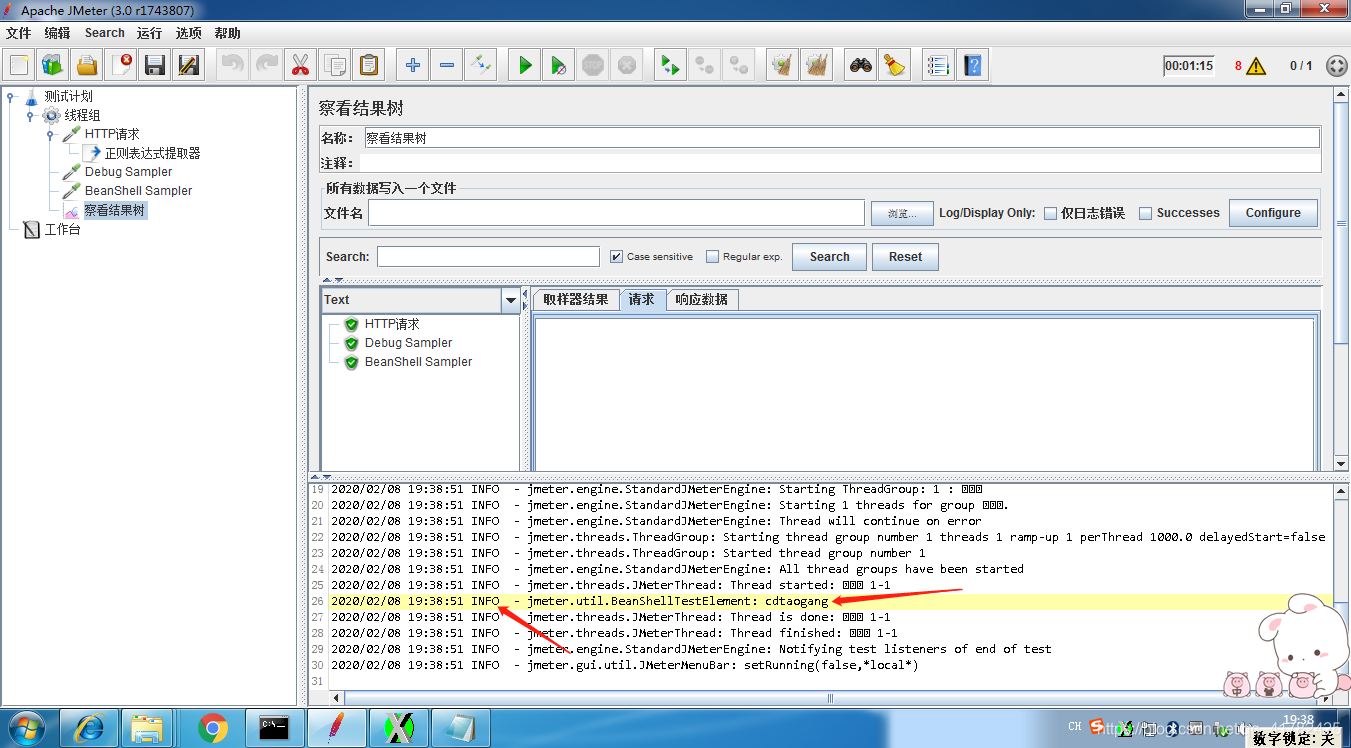This screenshot has width=1351, height=748.
Task: Click the log panel horizontal scrollbar
Action: [828, 698]
